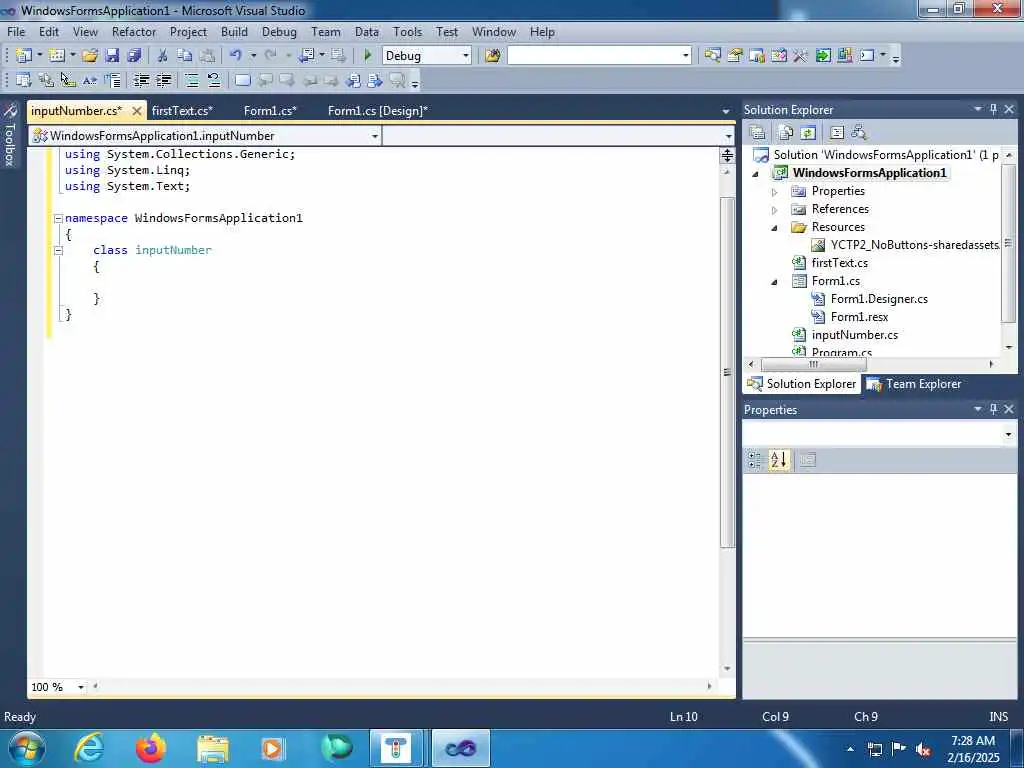Click the Increase Line Indent icon
Image resolution: width=1024 pixels, height=768 pixels.
tap(163, 80)
